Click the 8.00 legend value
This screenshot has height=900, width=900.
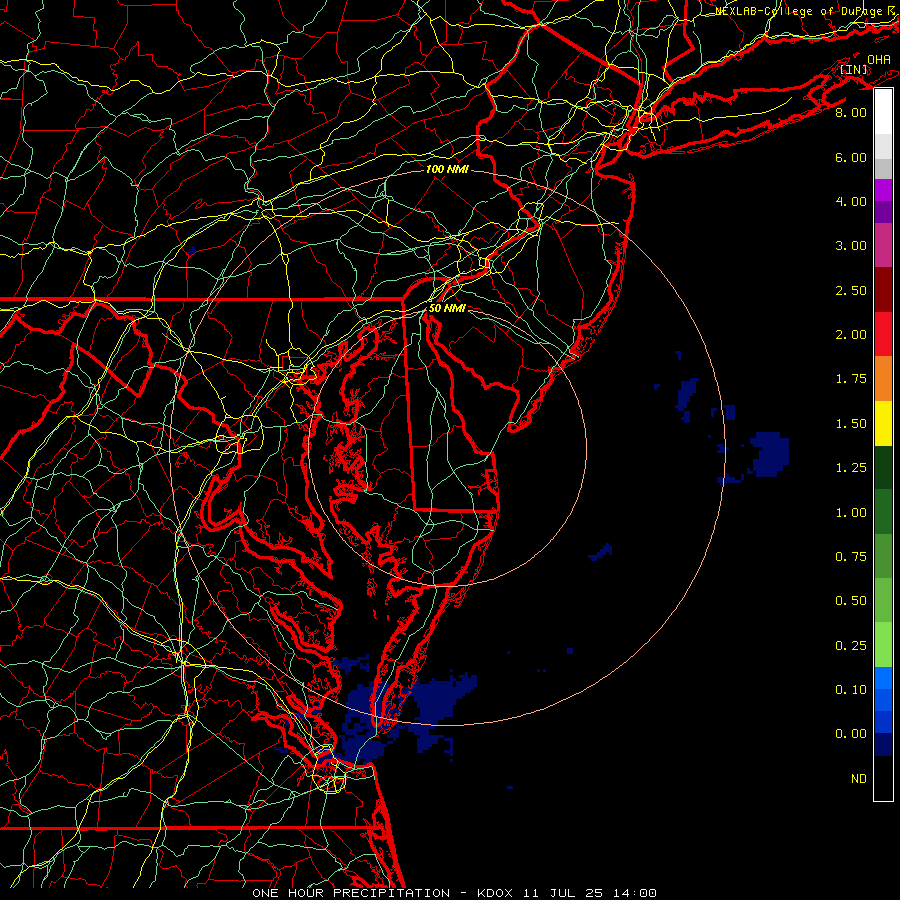click(851, 112)
